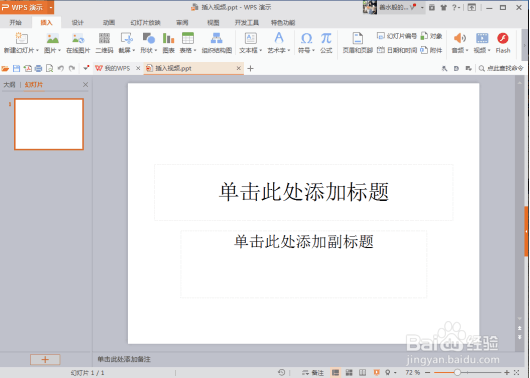530x378 pixels.
Task: Open the WPS 演示 application menu arrow
Action: (x=51, y=7)
